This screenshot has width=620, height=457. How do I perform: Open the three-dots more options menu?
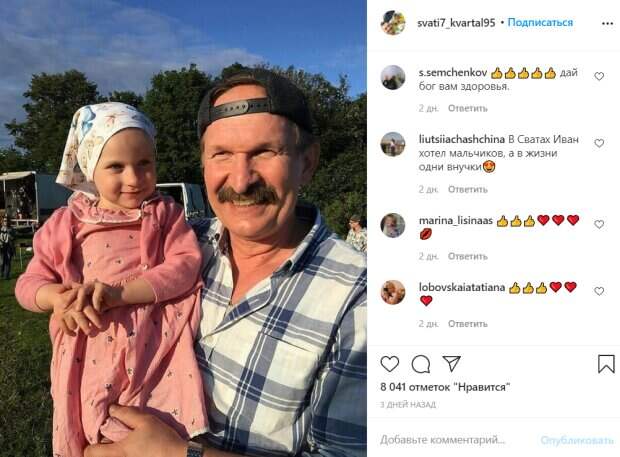[x=607, y=23]
